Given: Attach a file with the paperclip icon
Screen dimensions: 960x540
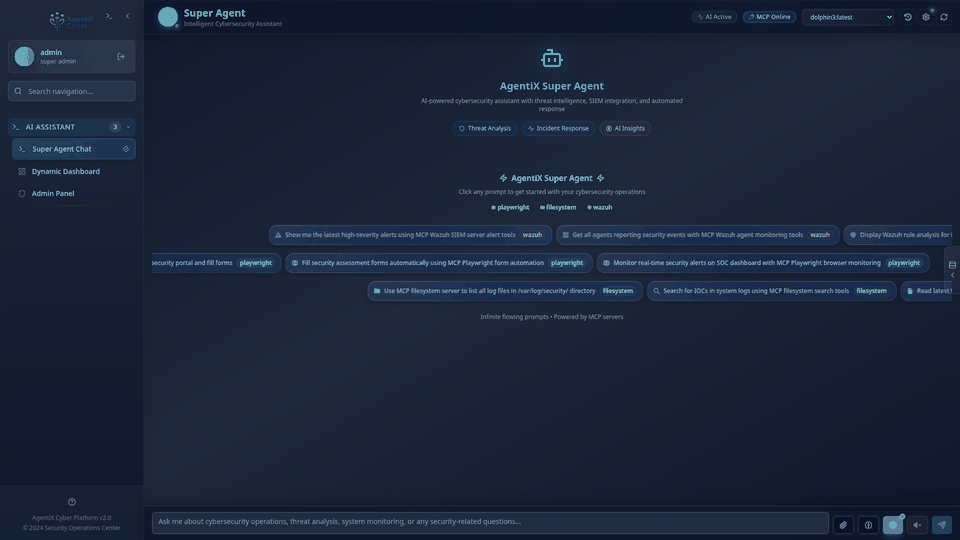Looking at the screenshot, I should click(843, 525).
